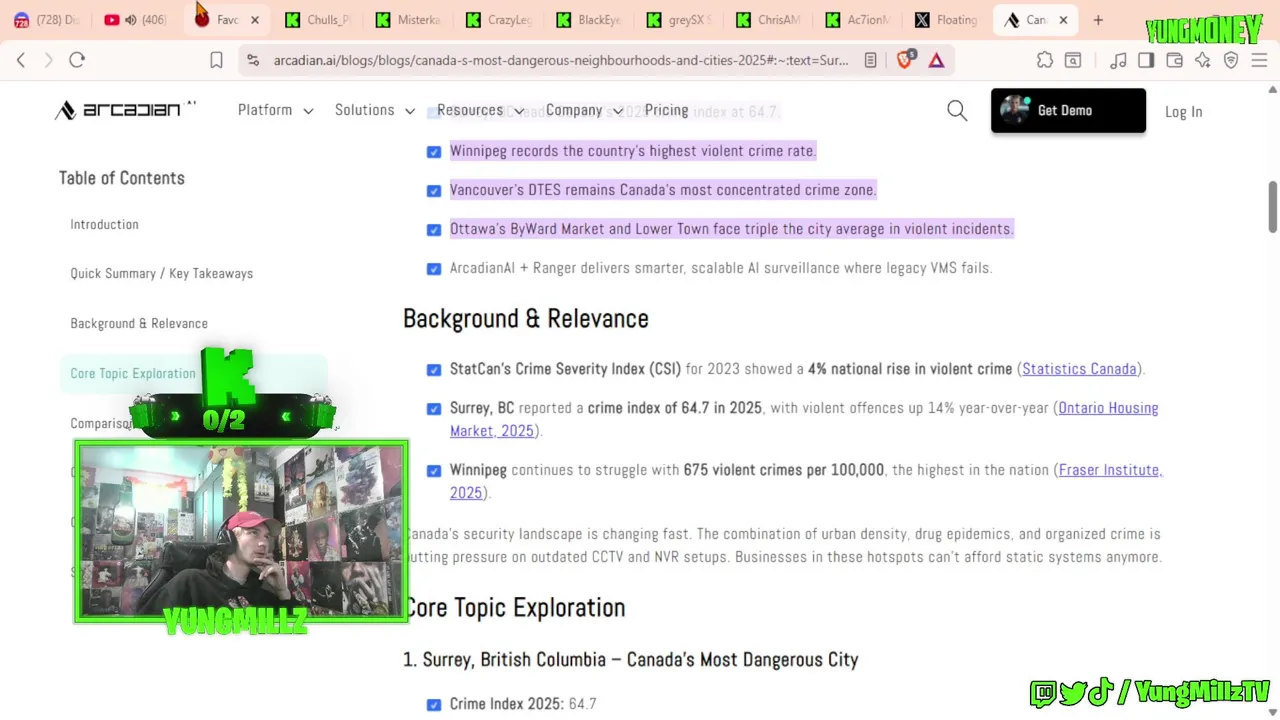Viewport: 1280px width, 720px height.
Task: Open reader mode icon in address bar
Action: click(x=870, y=60)
